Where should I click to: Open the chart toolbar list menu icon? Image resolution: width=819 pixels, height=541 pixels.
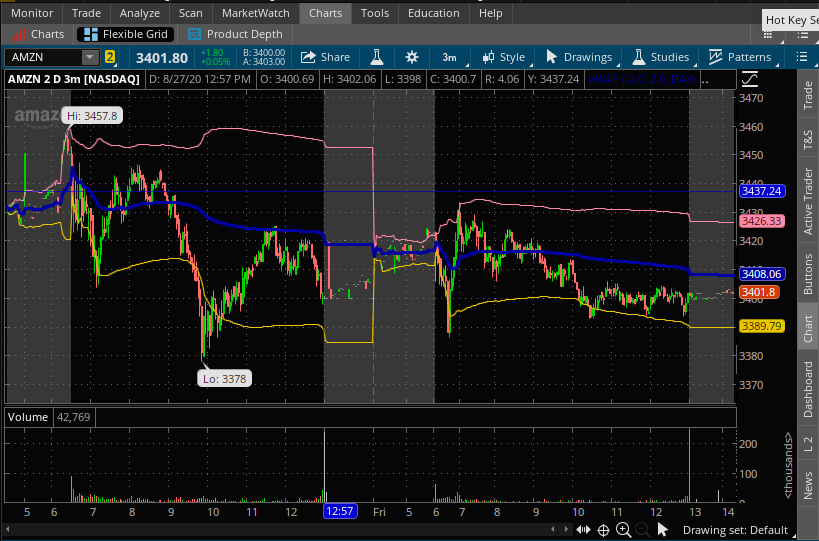802,57
